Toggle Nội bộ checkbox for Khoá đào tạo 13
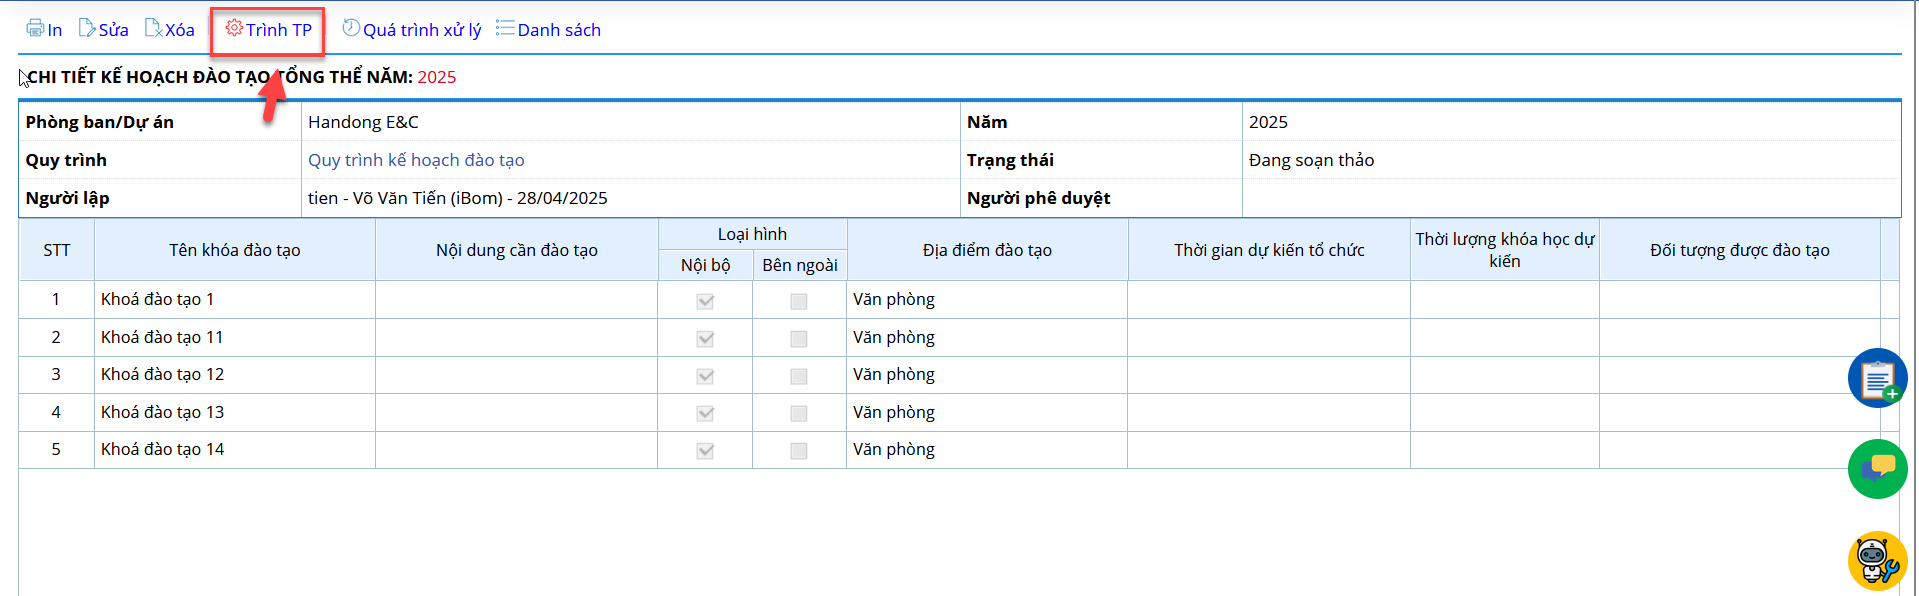This screenshot has height=596, width=1919. [705, 413]
